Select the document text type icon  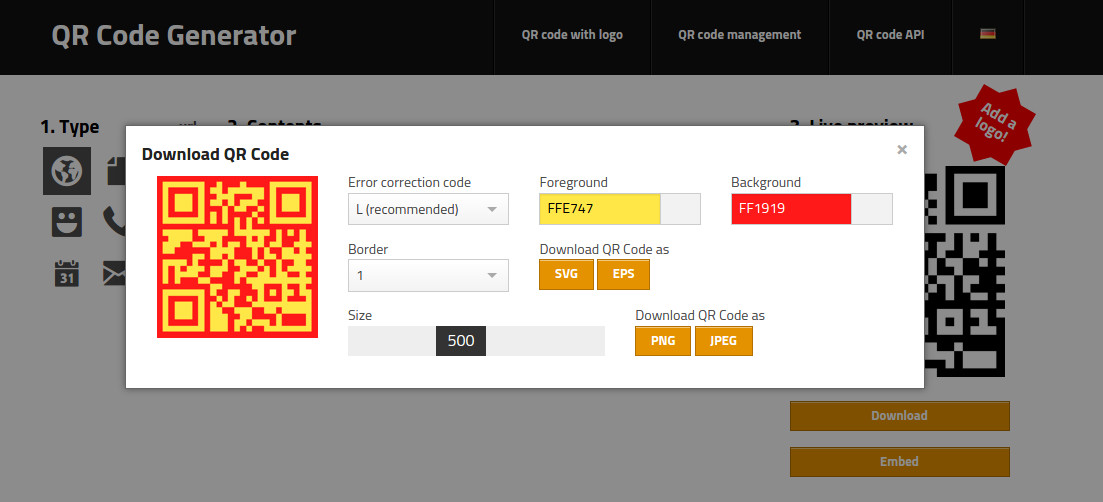click(116, 171)
